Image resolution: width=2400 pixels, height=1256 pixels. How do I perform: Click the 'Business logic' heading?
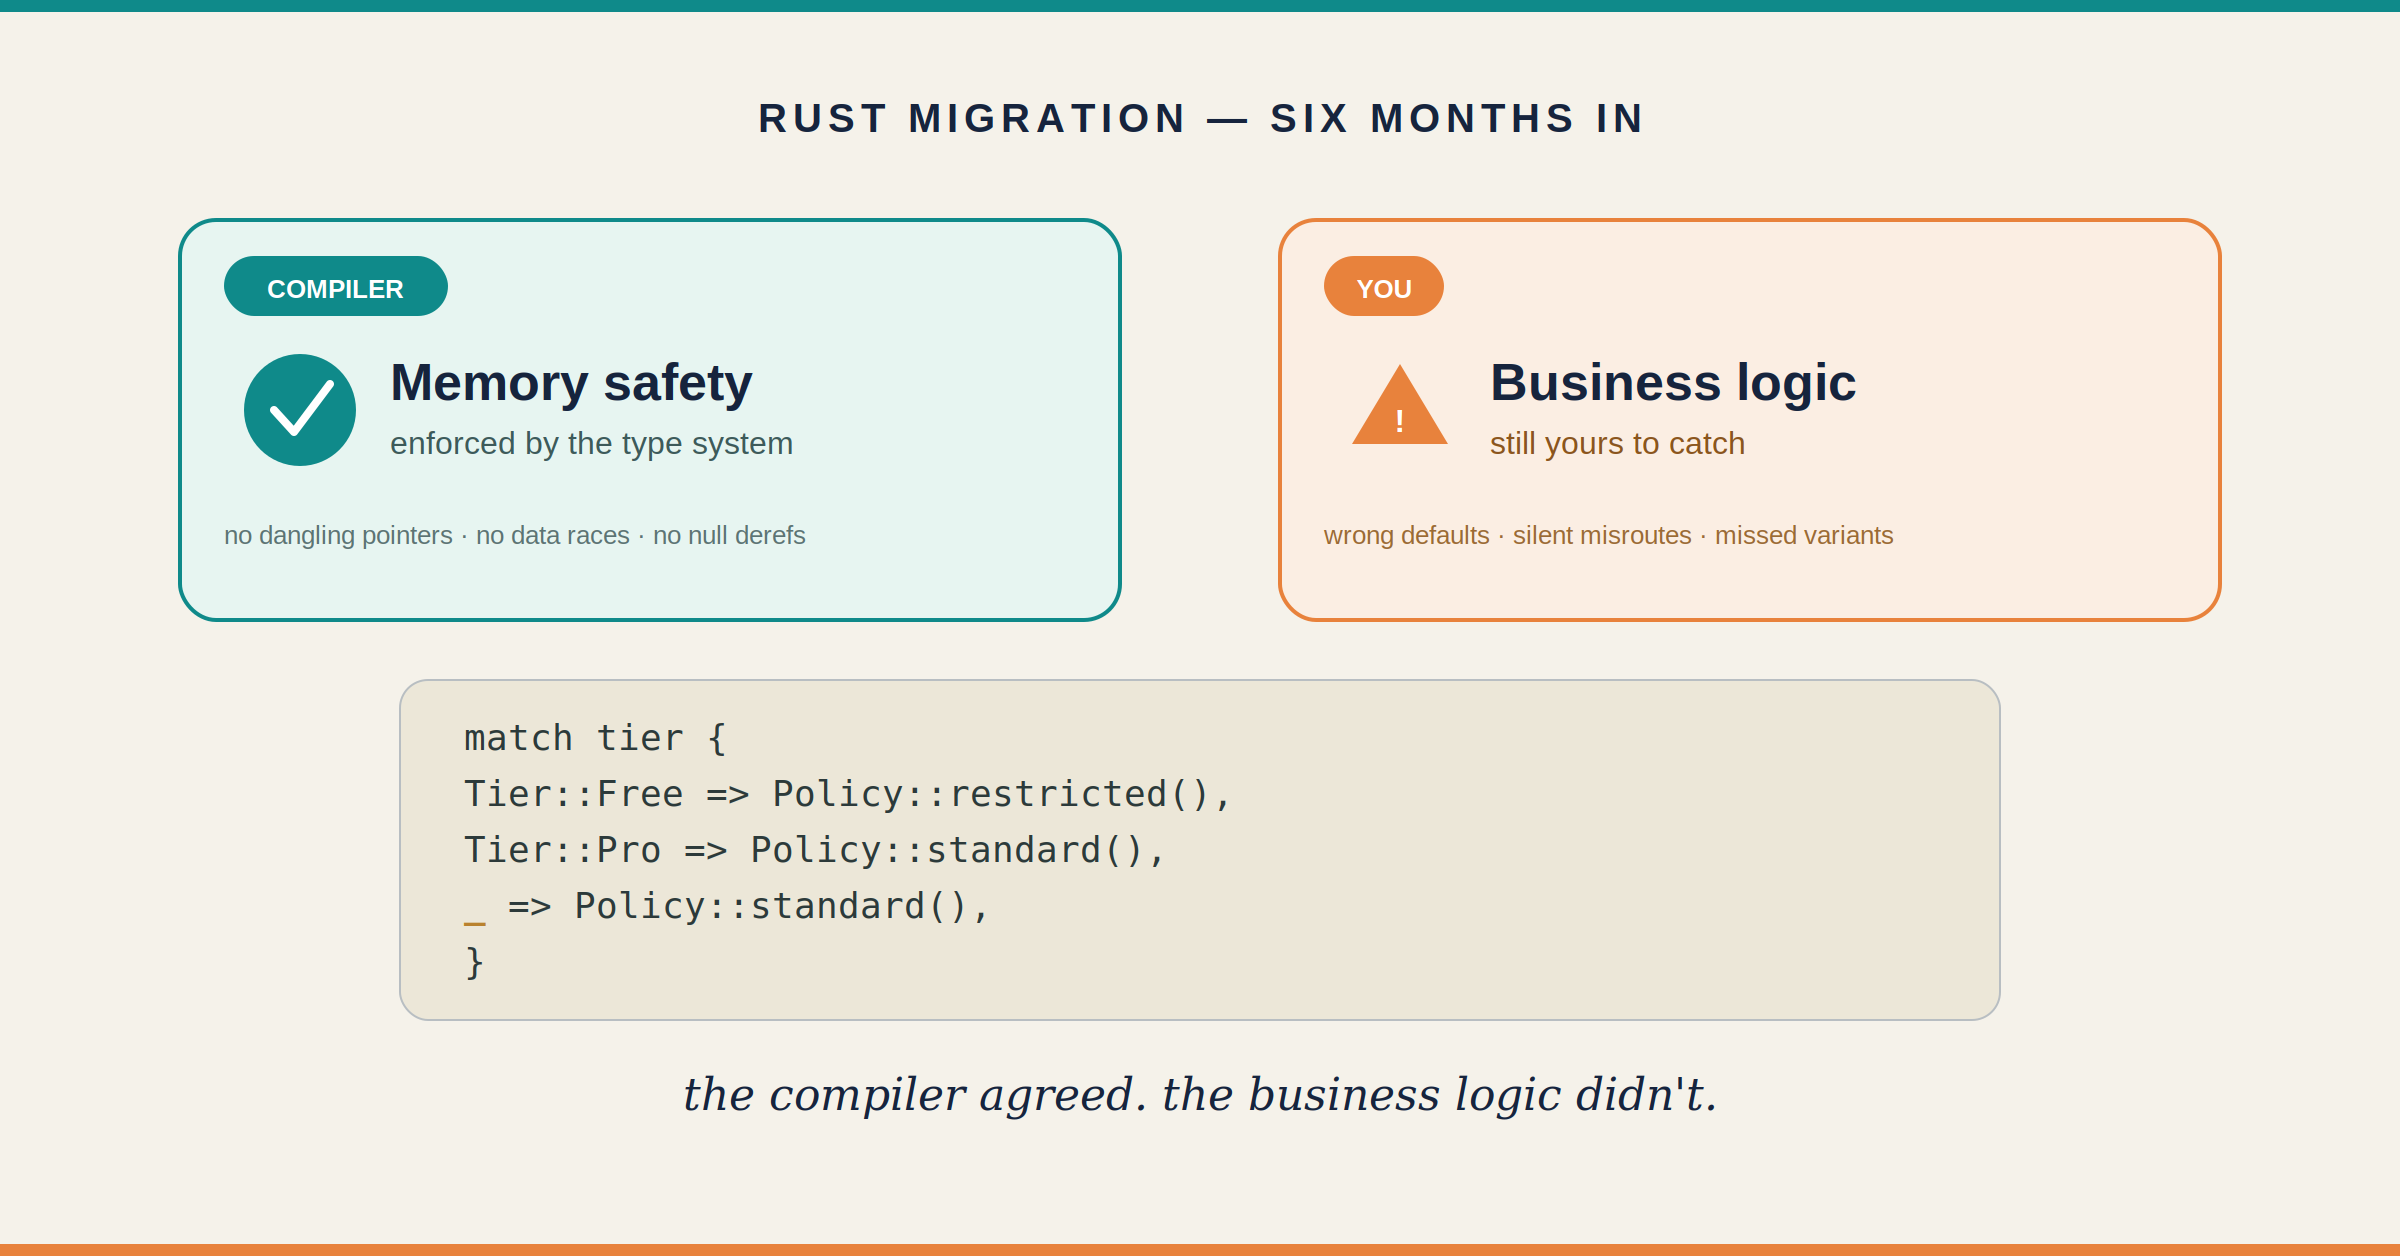point(1673,383)
